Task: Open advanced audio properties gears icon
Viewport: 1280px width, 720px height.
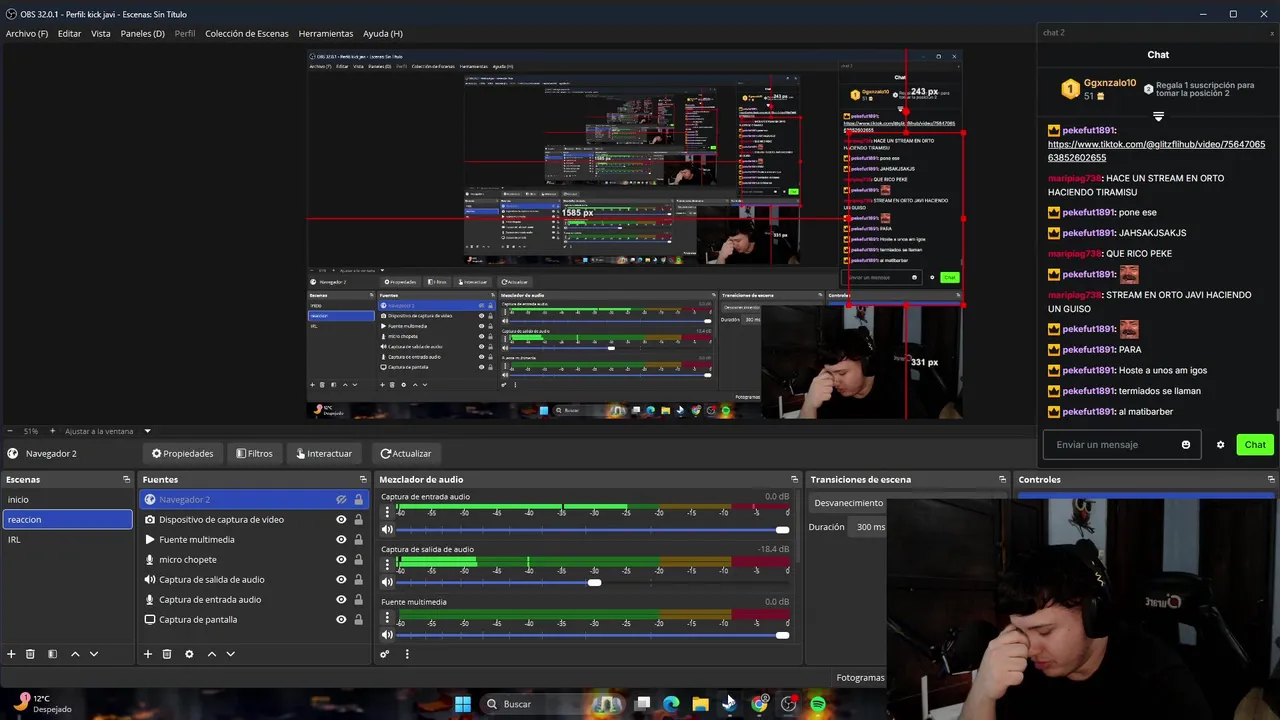Action: [x=384, y=654]
